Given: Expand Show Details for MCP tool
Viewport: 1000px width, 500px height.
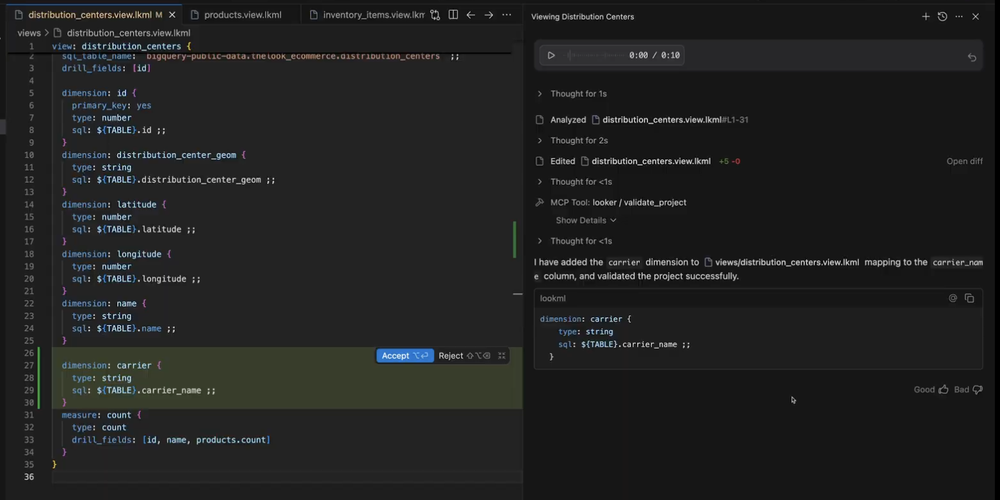Looking at the screenshot, I should pyautogui.click(x=586, y=221).
